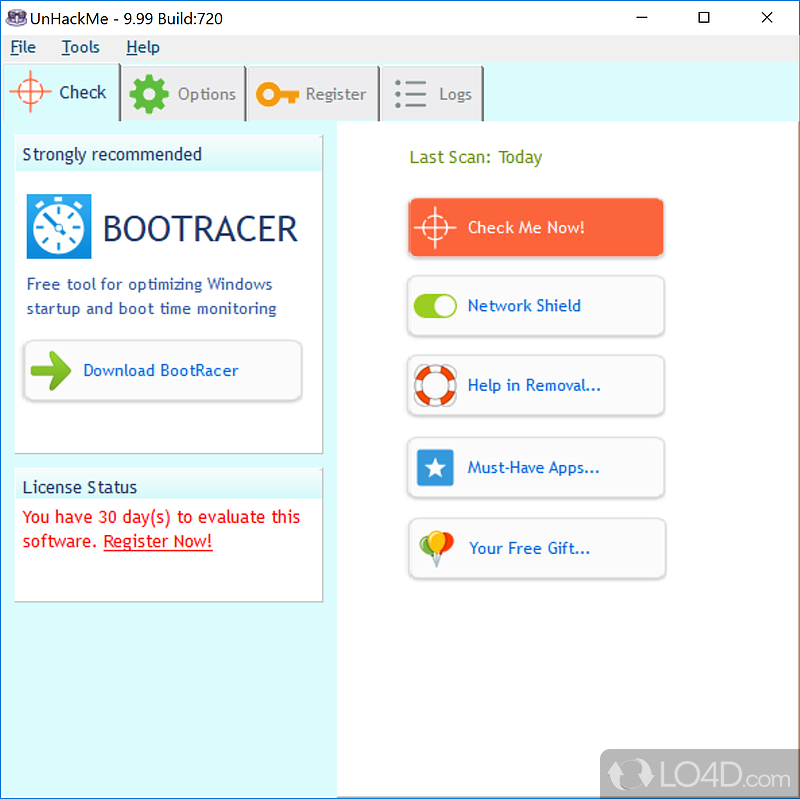Switch to the Register tab

click(x=313, y=94)
